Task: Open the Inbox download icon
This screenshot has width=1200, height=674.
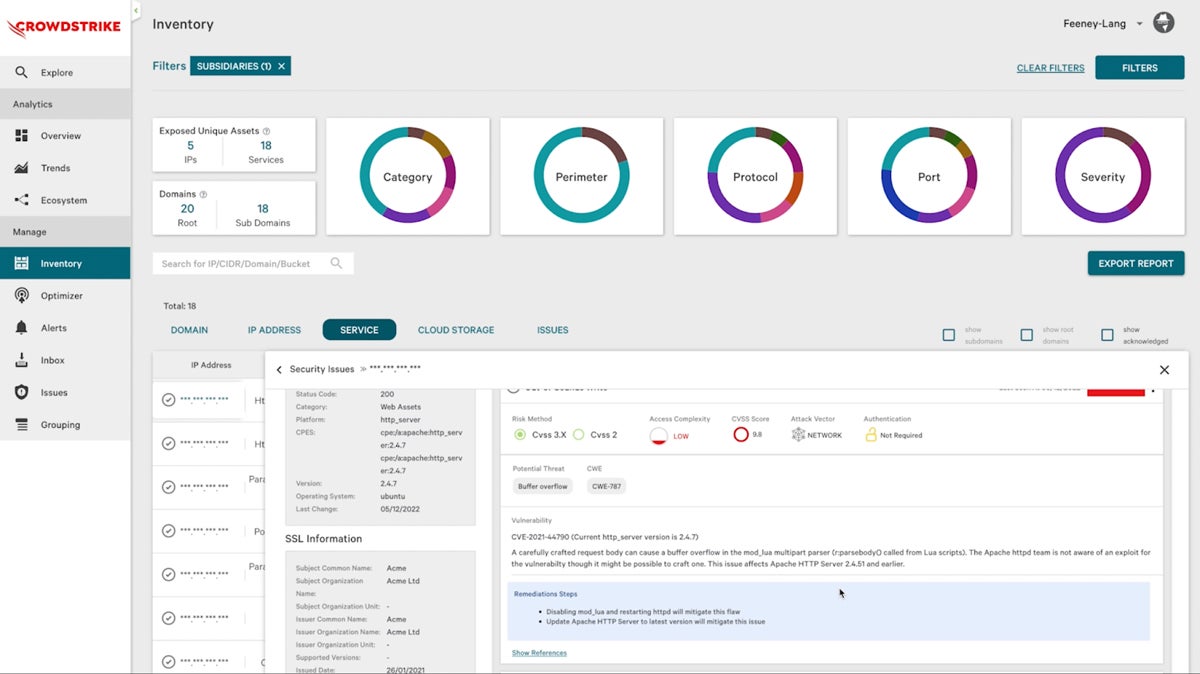Action: point(21,360)
